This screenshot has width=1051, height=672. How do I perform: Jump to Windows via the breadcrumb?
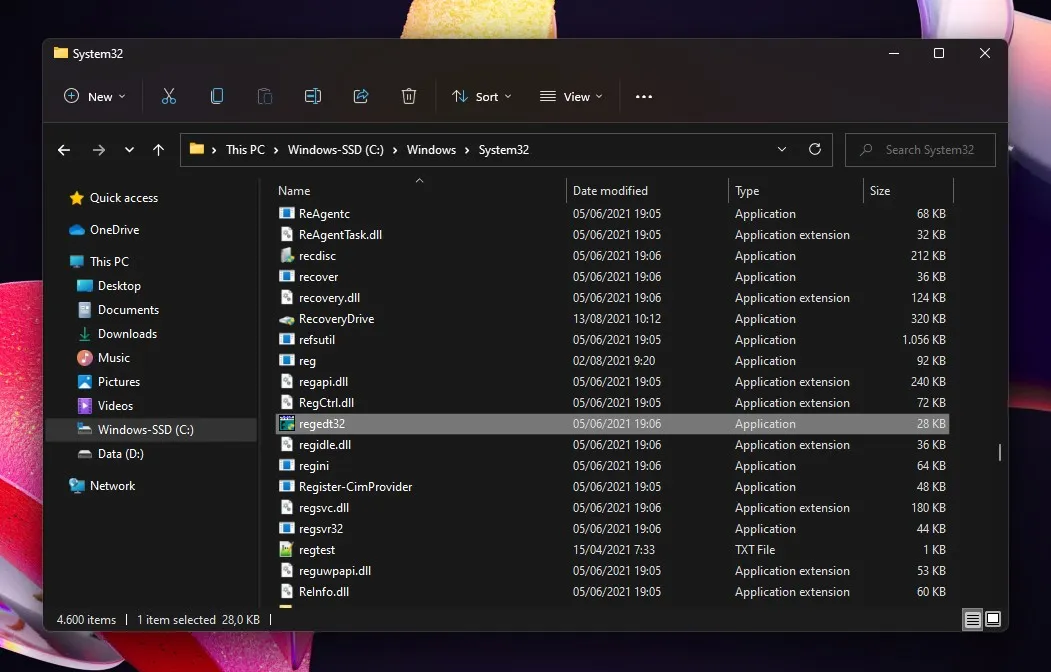(x=431, y=149)
